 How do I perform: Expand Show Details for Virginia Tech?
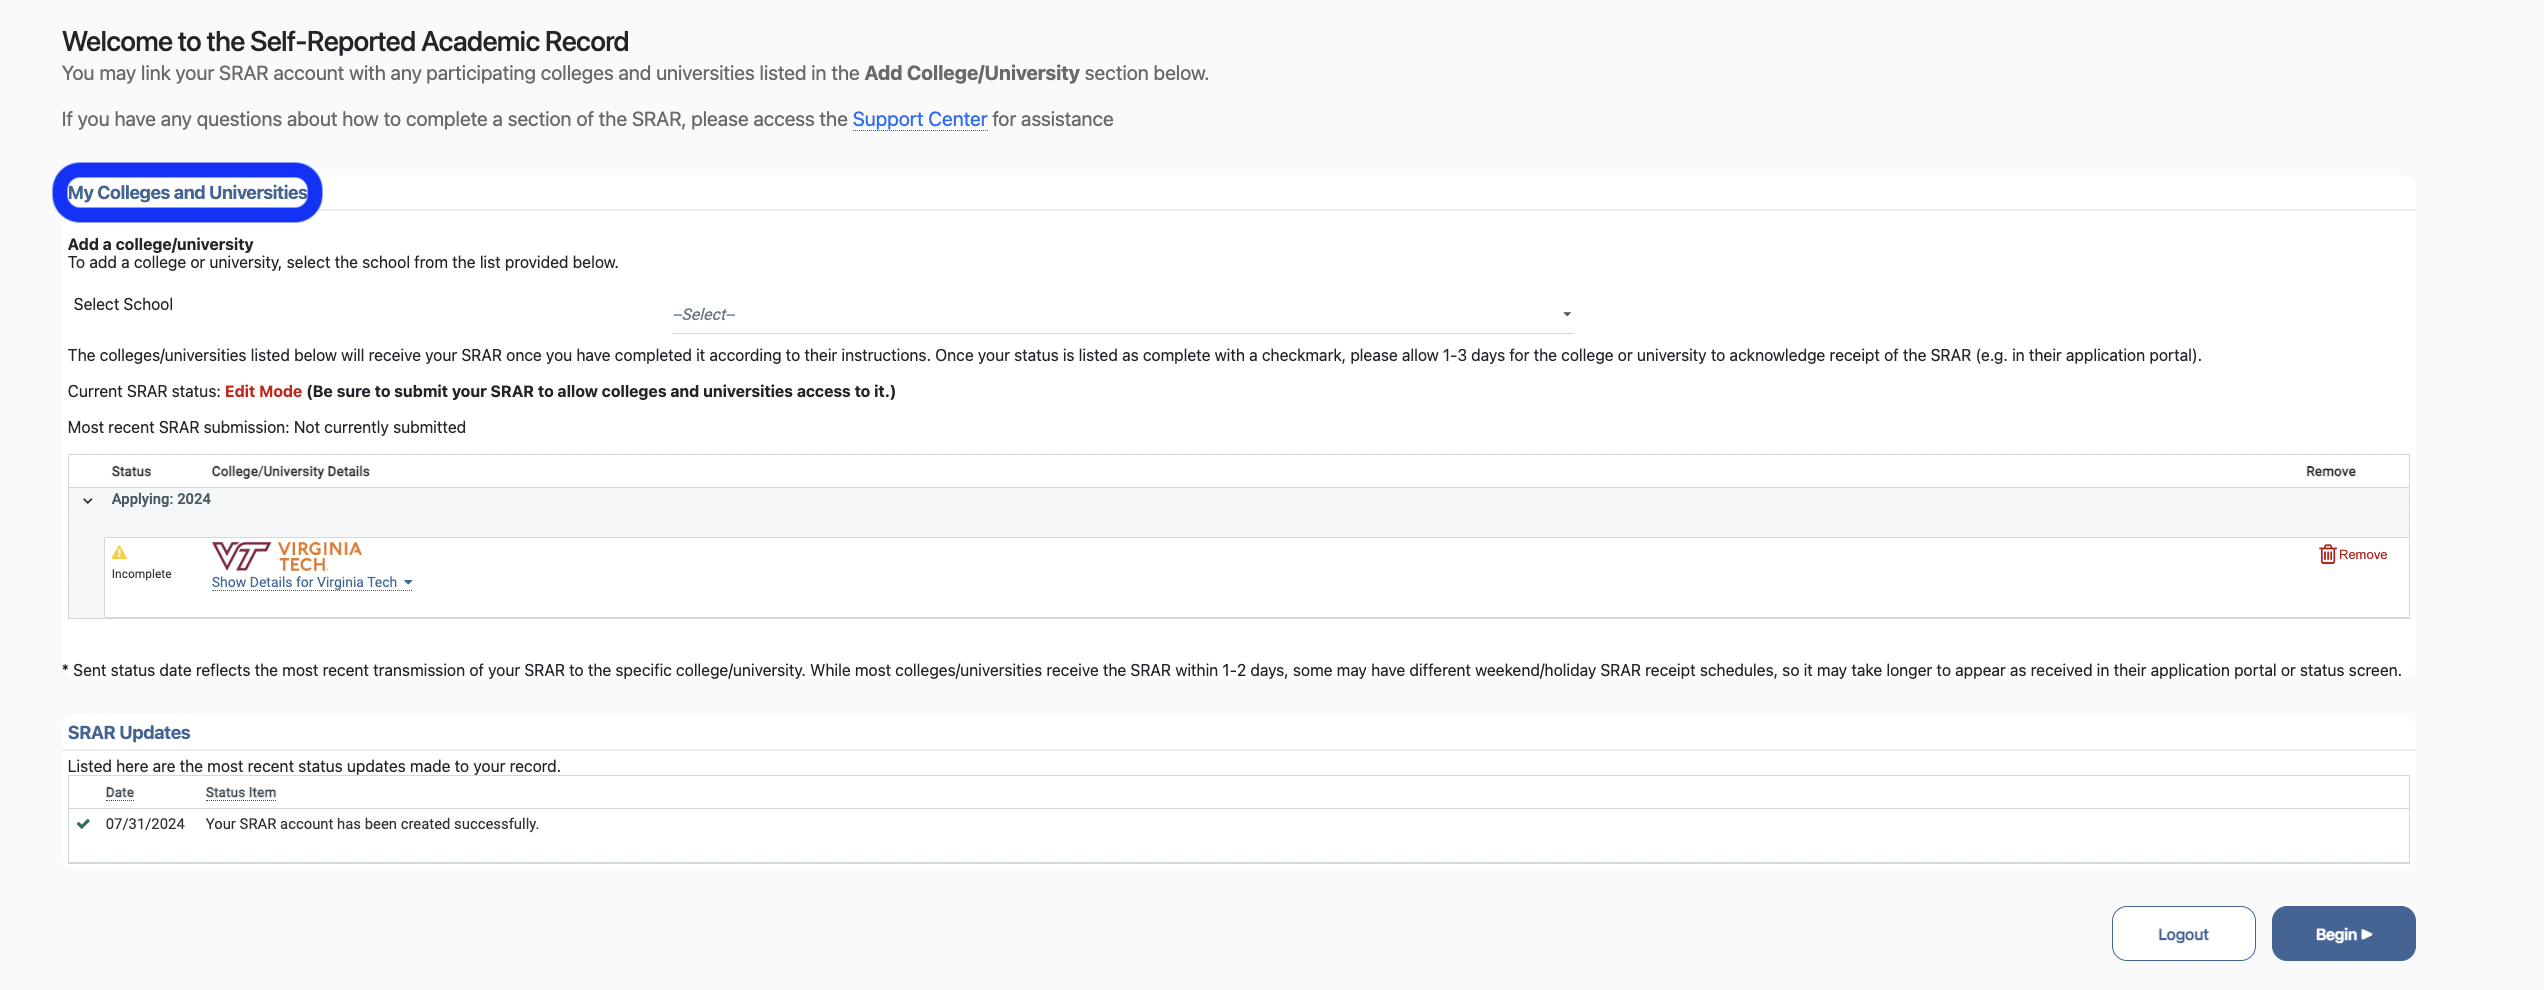pyautogui.click(x=311, y=582)
